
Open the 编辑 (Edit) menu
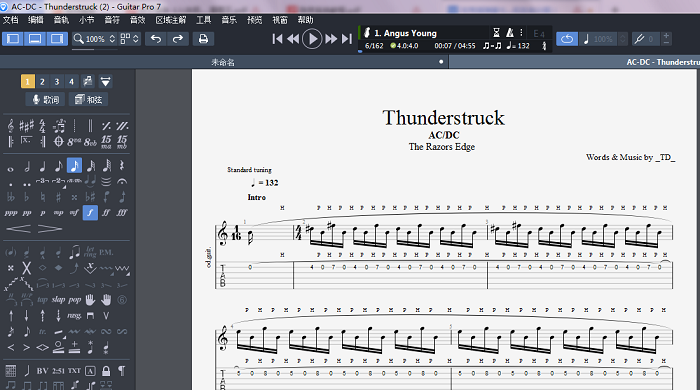pyautogui.click(x=36, y=20)
